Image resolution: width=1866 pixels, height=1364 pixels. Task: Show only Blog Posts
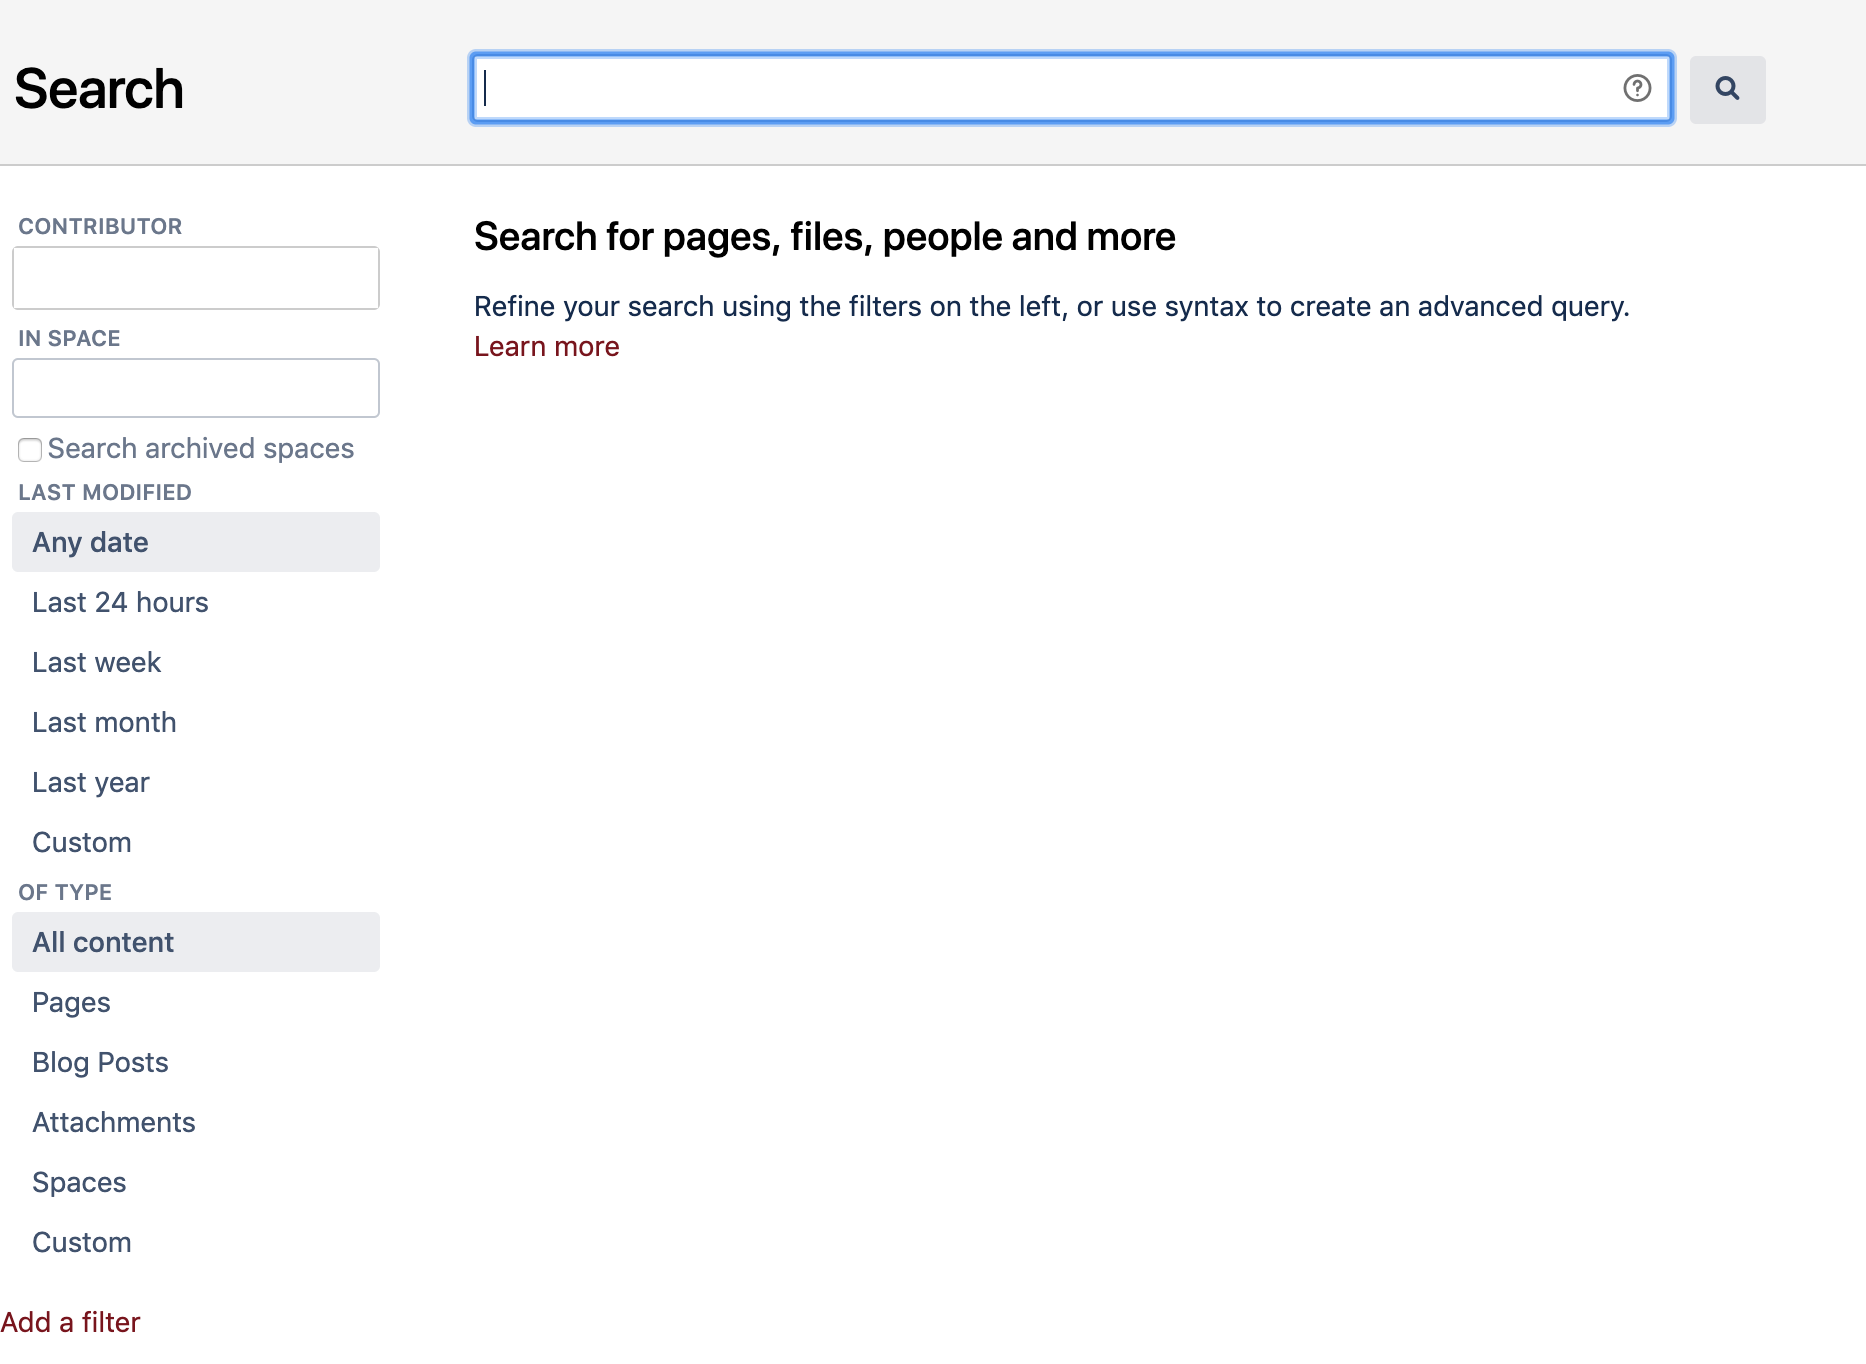tap(100, 1062)
